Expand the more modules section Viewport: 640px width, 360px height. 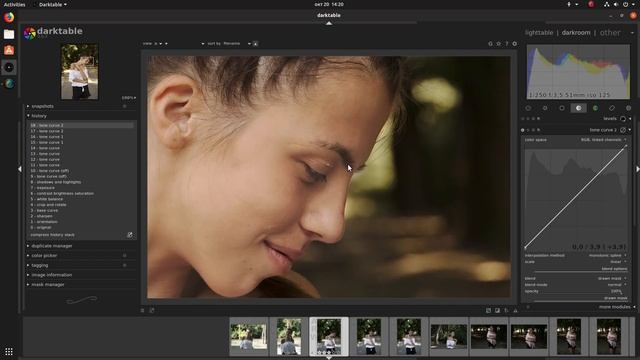pyautogui.click(x=616, y=307)
